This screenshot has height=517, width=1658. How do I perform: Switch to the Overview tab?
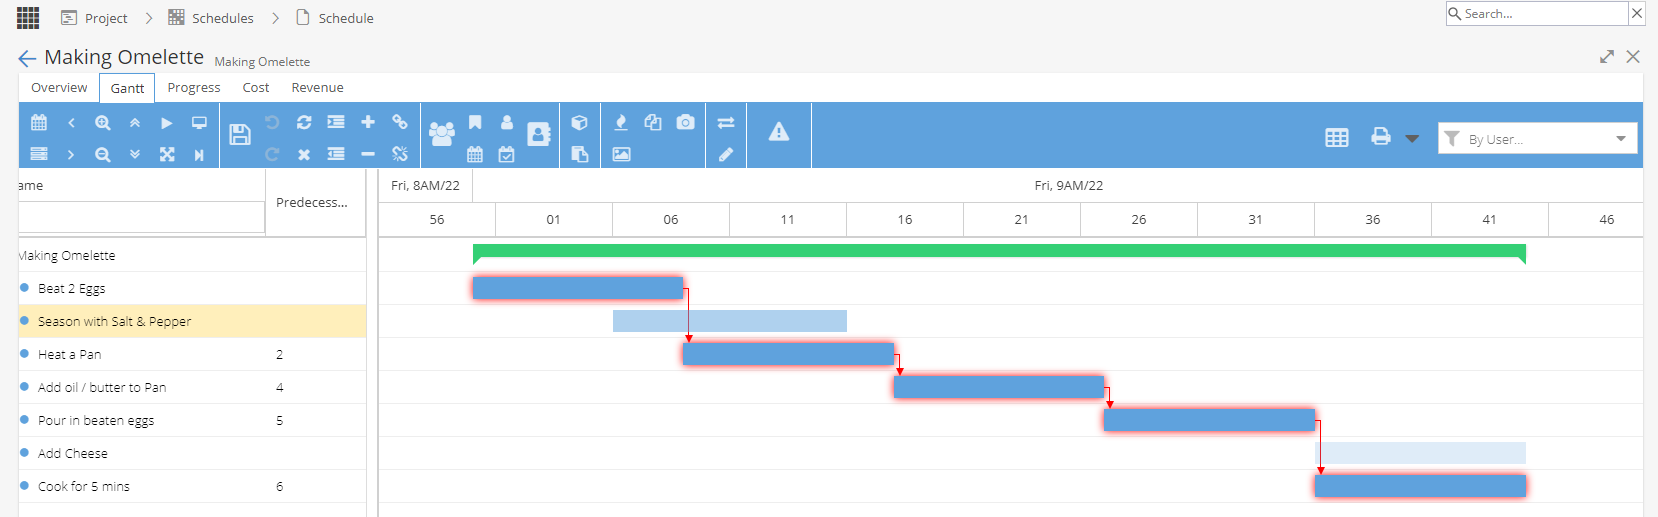pos(59,88)
